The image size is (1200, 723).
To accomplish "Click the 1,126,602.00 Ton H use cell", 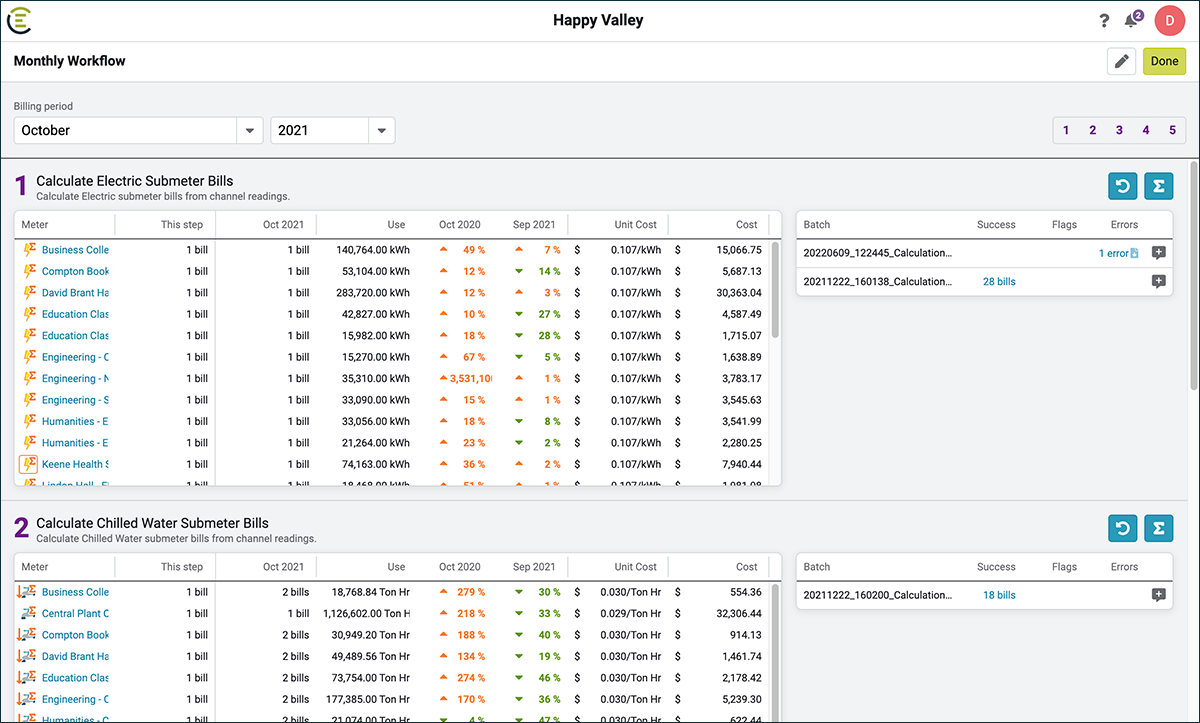I will click(x=366, y=614).
